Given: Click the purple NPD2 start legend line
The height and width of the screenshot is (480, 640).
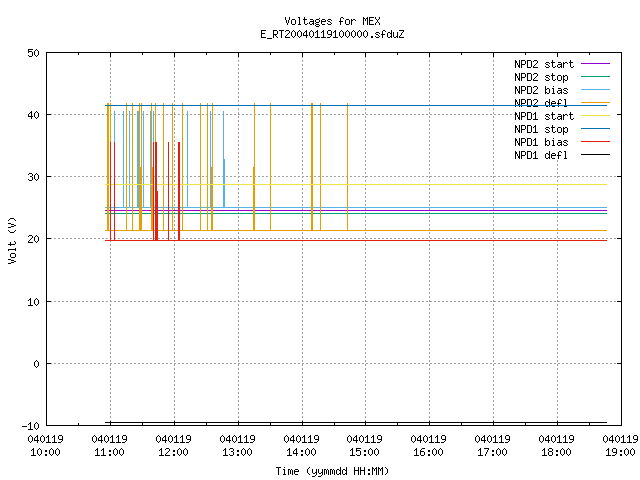Looking at the screenshot, I should (x=595, y=64).
